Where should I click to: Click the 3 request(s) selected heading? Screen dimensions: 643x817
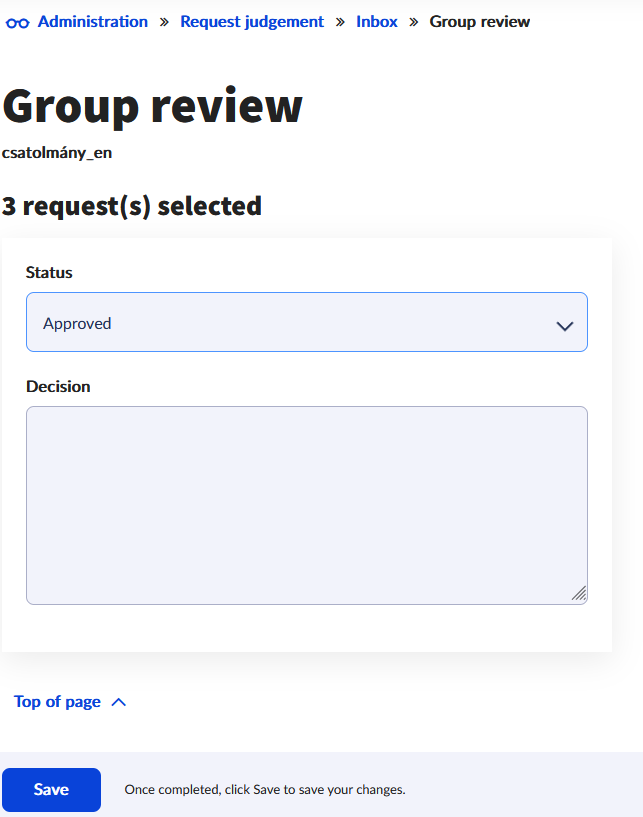pos(132,206)
